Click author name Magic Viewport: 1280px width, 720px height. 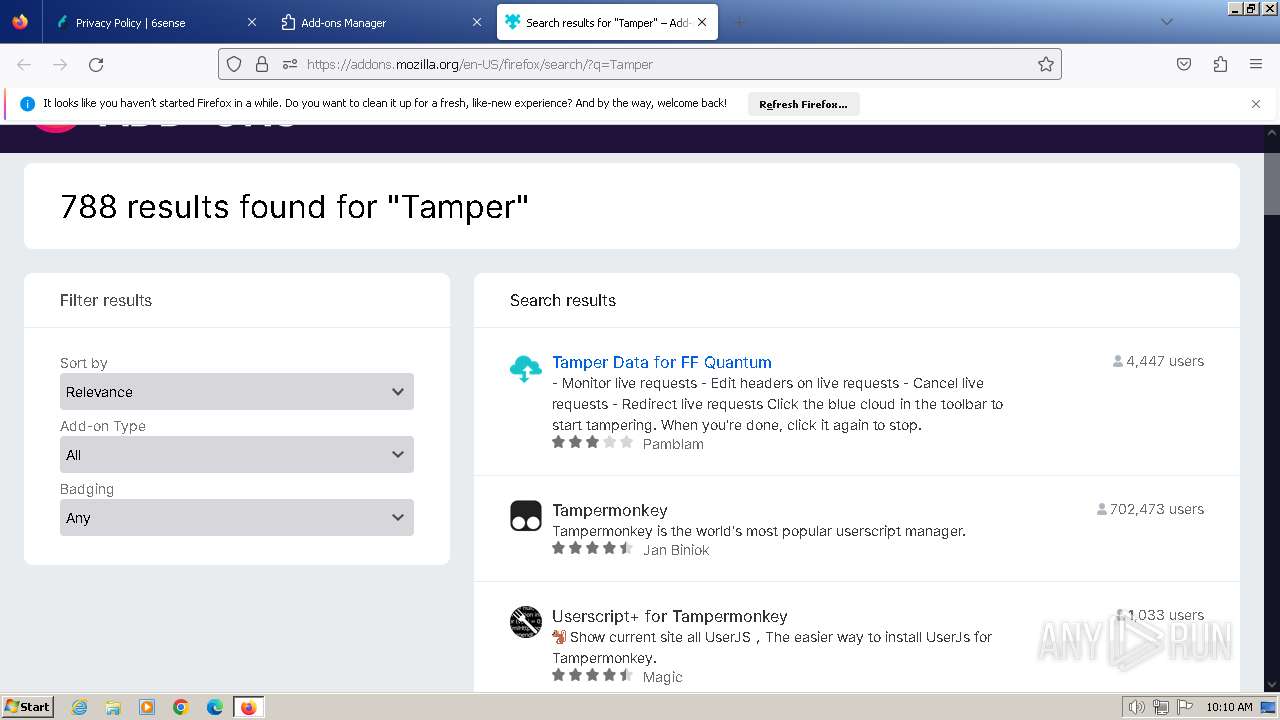(x=663, y=677)
